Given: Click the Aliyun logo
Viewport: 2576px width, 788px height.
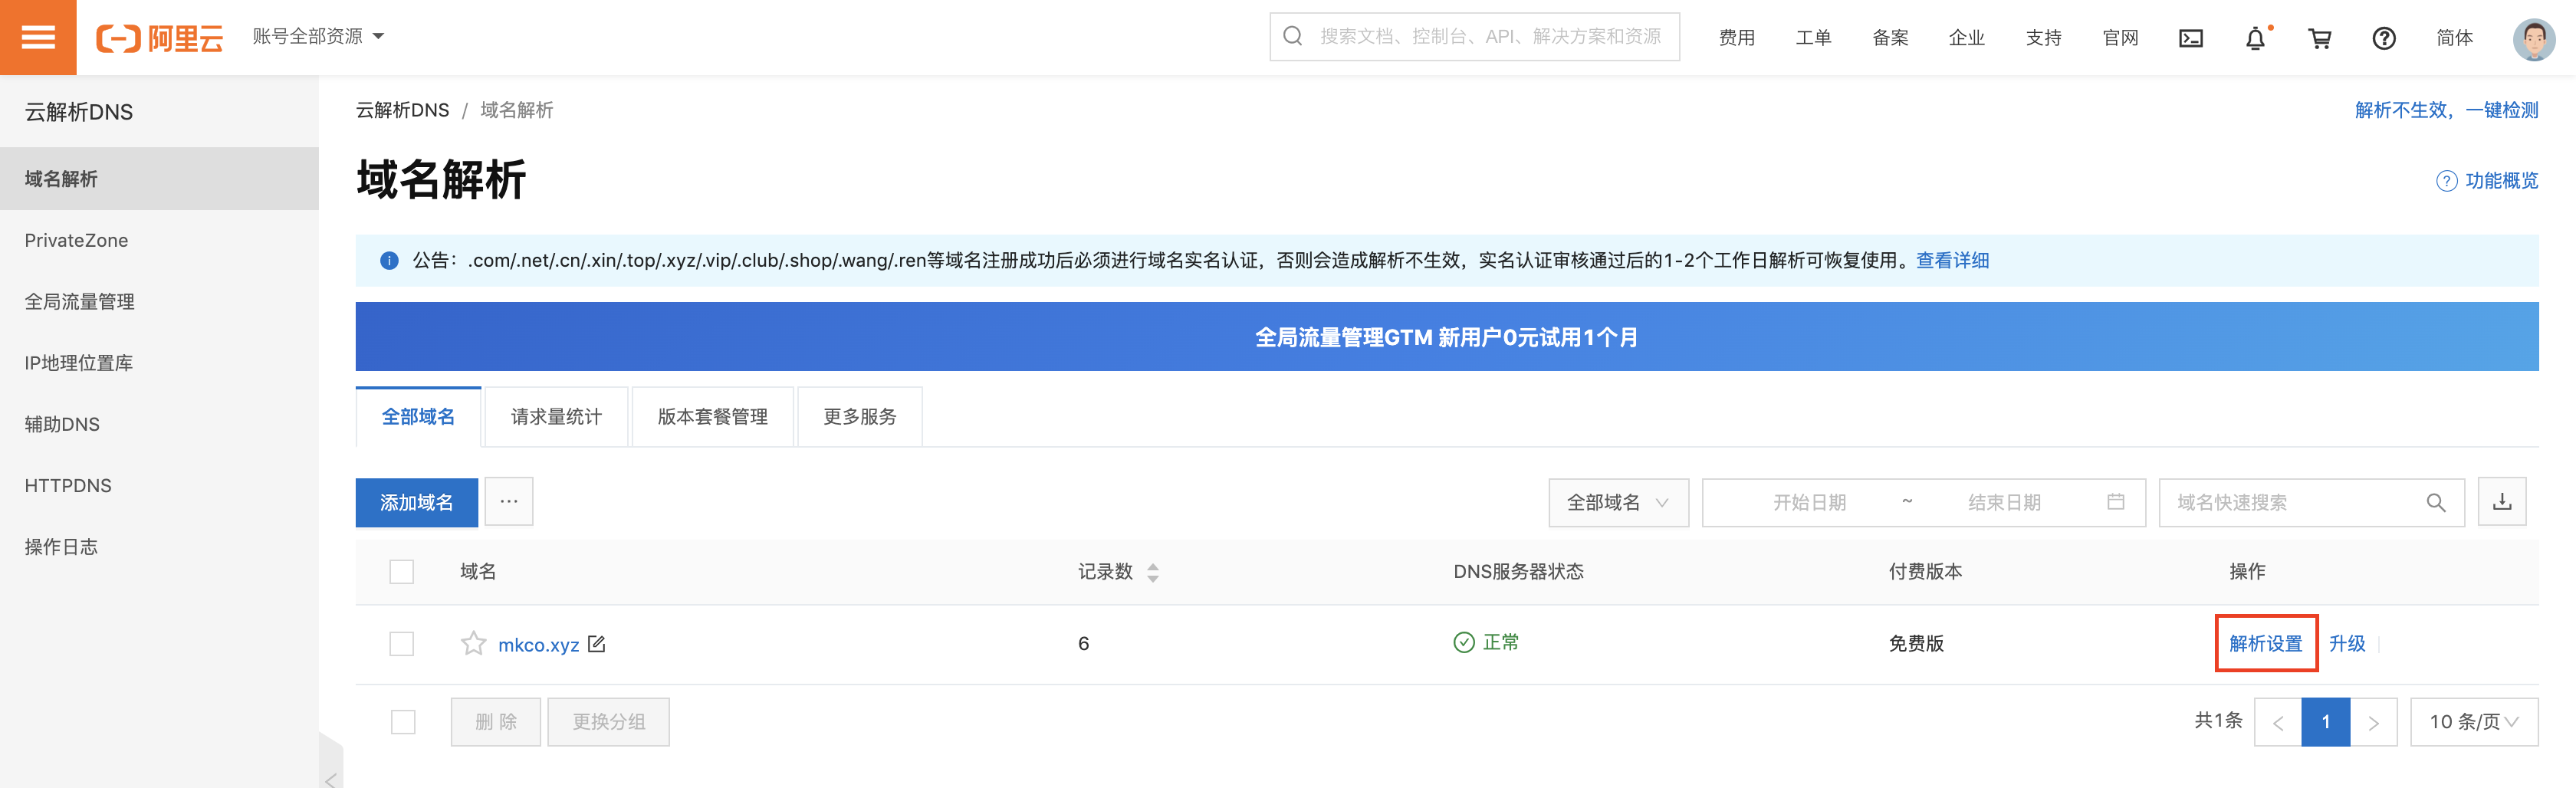Looking at the screenshot, I should point(160,37).
